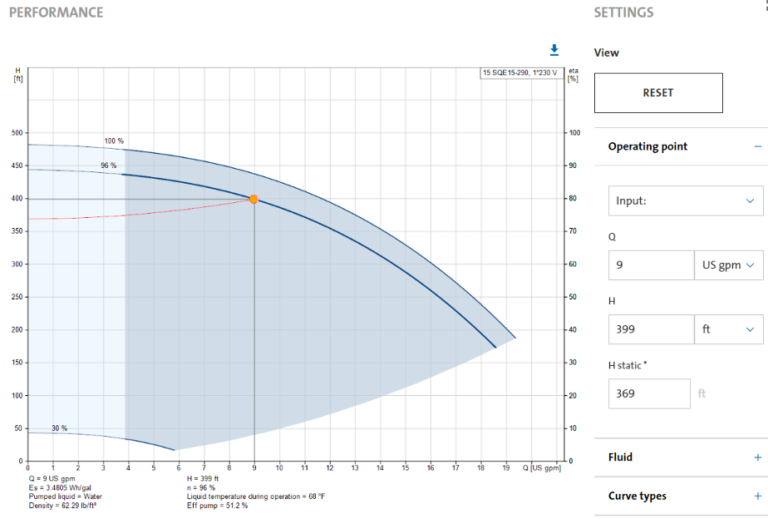Click the H static field showing 369
The height and width of the screenshot is (519, 768).
pyautogui.click(x=648, y=393)
